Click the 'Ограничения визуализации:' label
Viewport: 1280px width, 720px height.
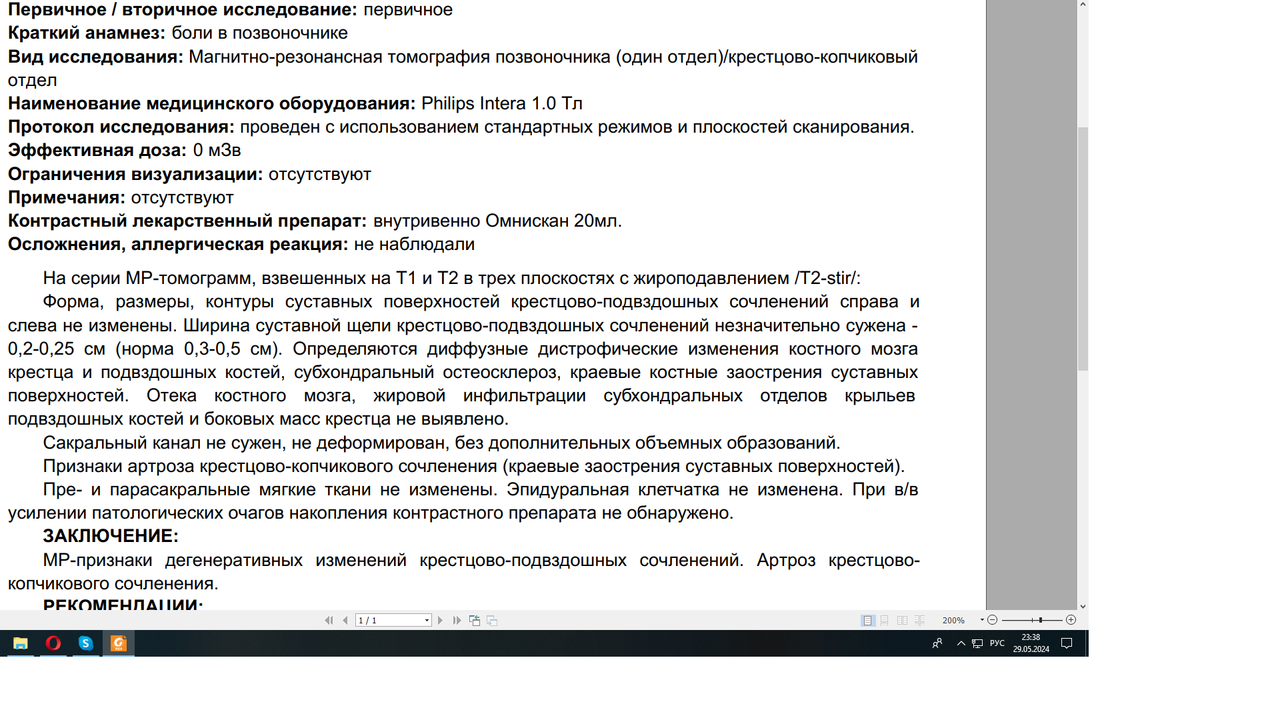coord(136,174)
